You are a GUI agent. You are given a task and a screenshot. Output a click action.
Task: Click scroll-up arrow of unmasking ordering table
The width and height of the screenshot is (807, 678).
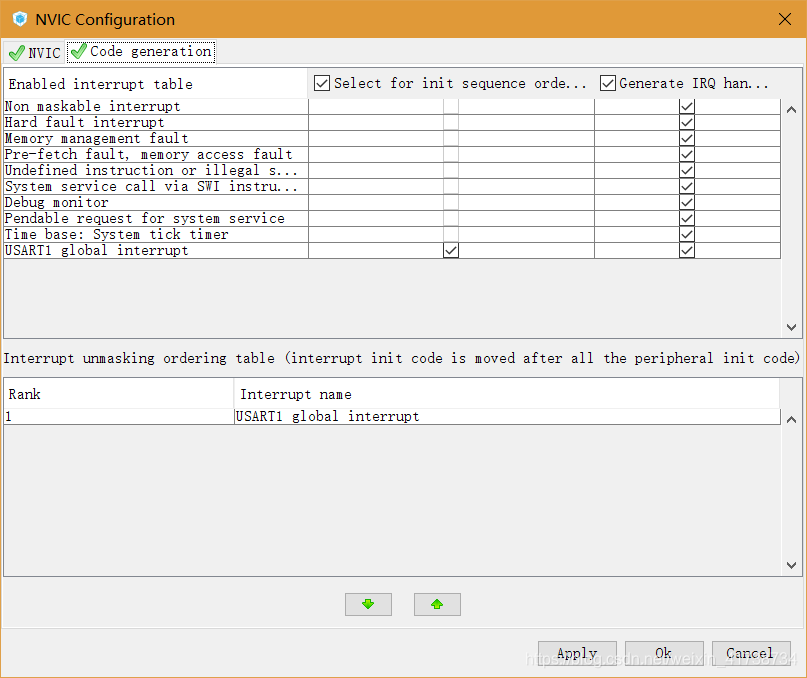pyautogui.click(x=792, y=420)
